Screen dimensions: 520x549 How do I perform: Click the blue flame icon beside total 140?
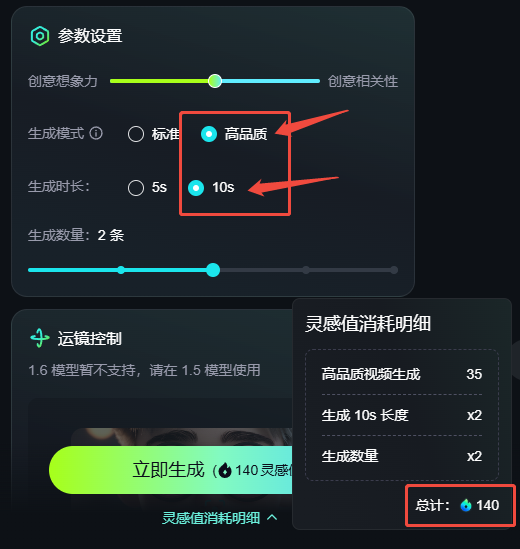(466, 505)
